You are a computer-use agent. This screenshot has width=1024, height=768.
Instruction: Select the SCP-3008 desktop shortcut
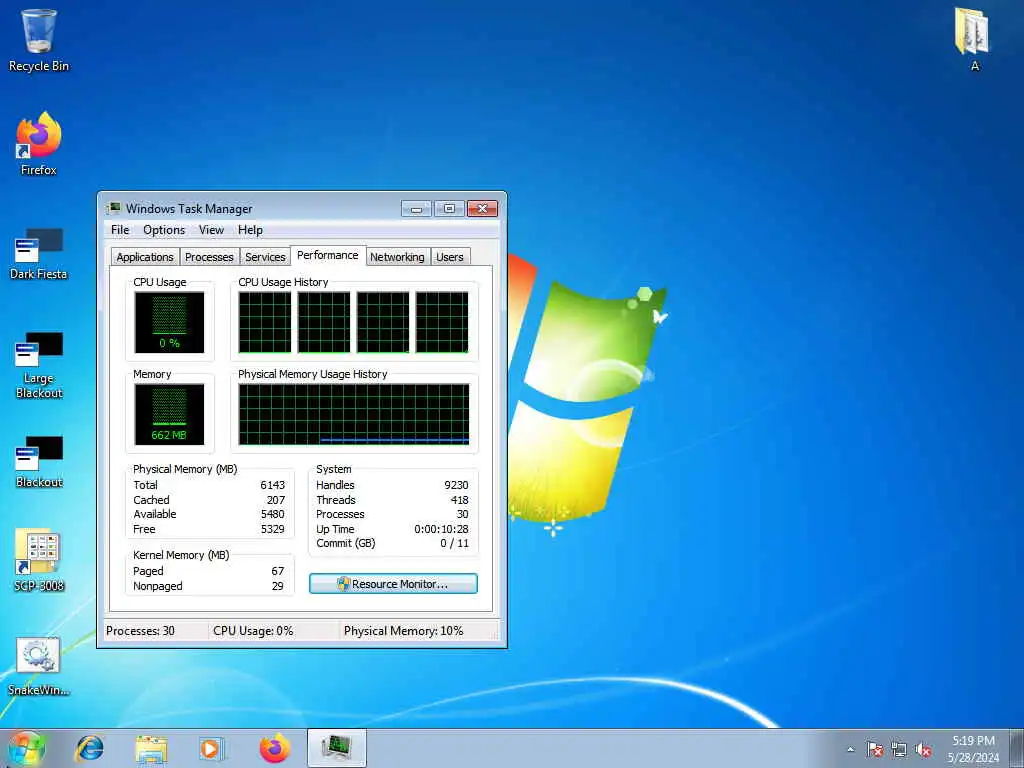(x=39, y=560)
